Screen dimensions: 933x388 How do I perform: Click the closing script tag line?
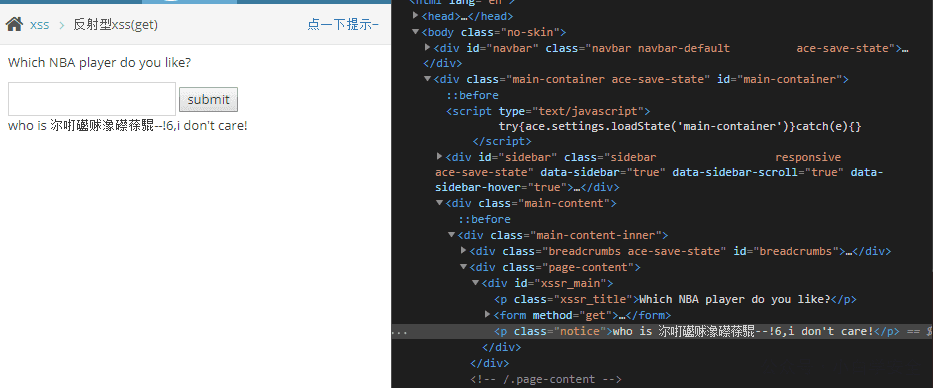[502, 142]
